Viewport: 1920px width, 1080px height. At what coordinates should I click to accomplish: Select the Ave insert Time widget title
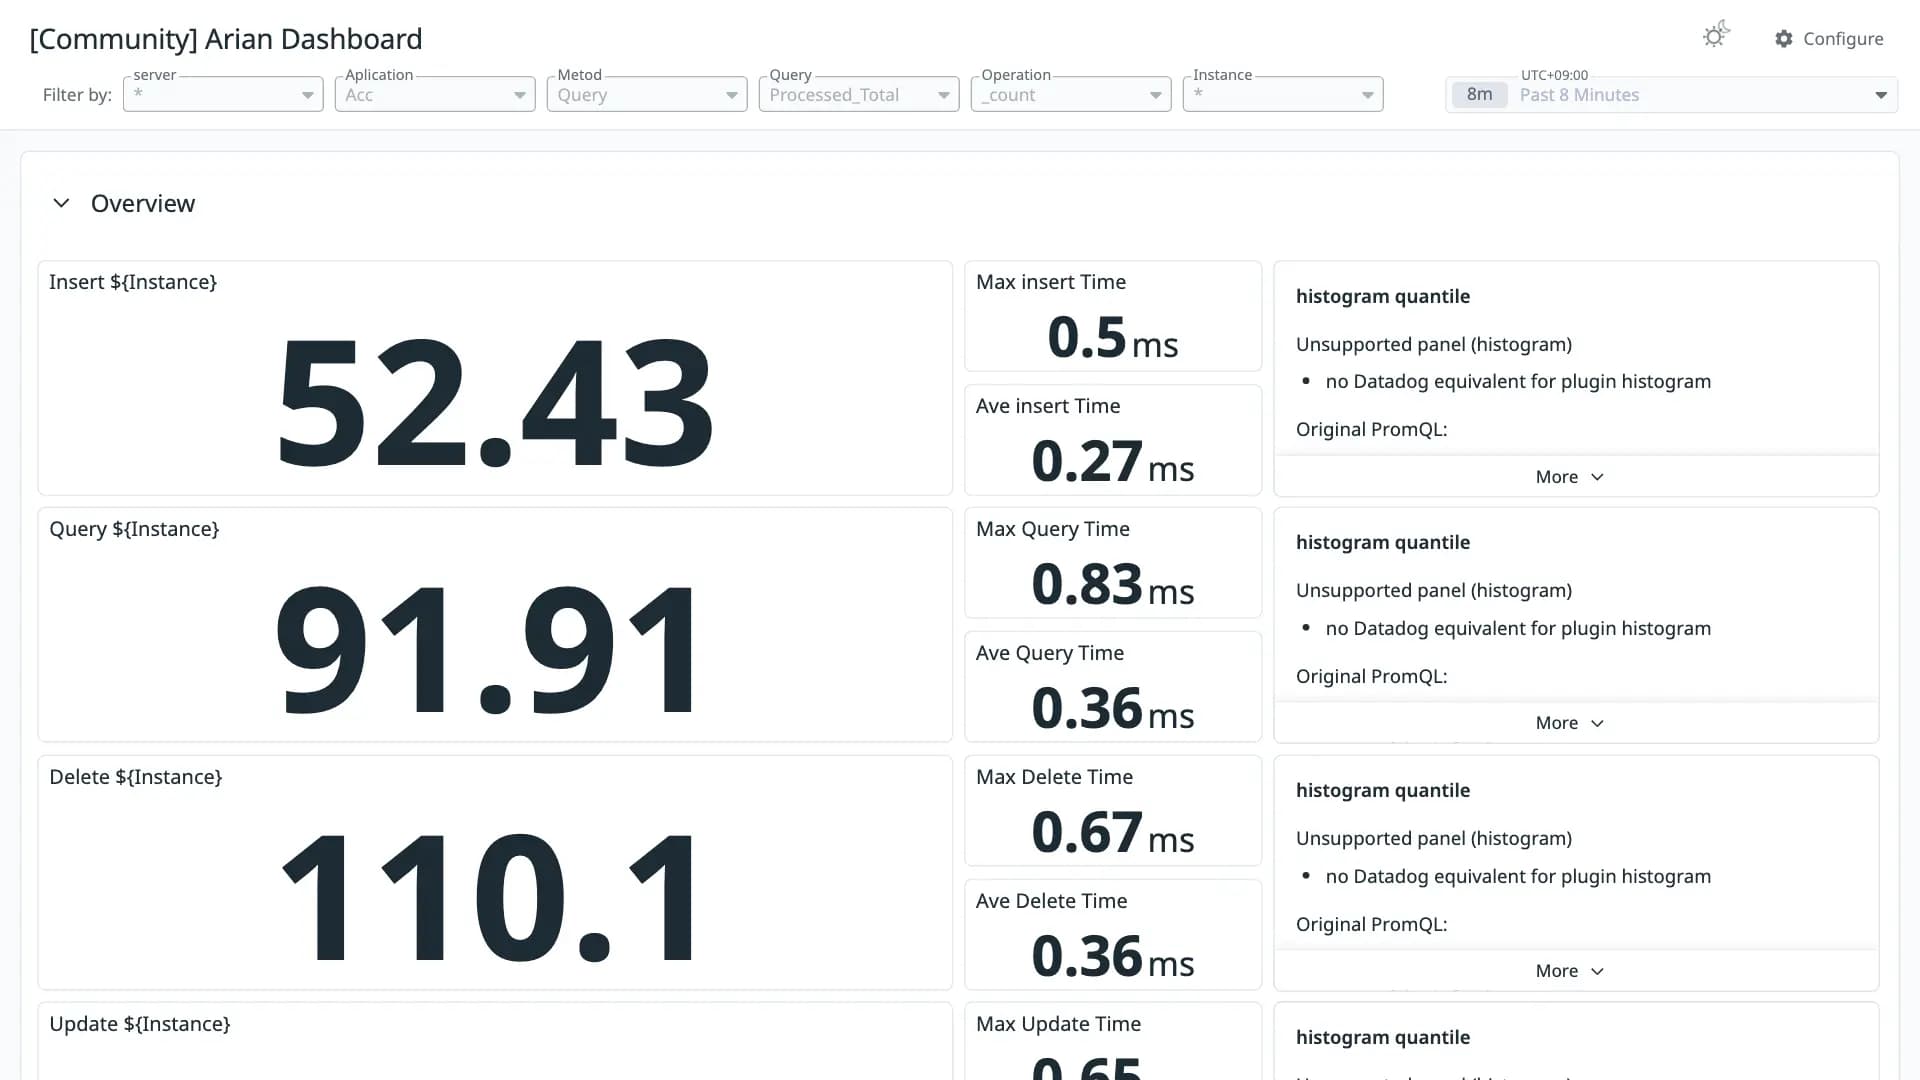1048,406
